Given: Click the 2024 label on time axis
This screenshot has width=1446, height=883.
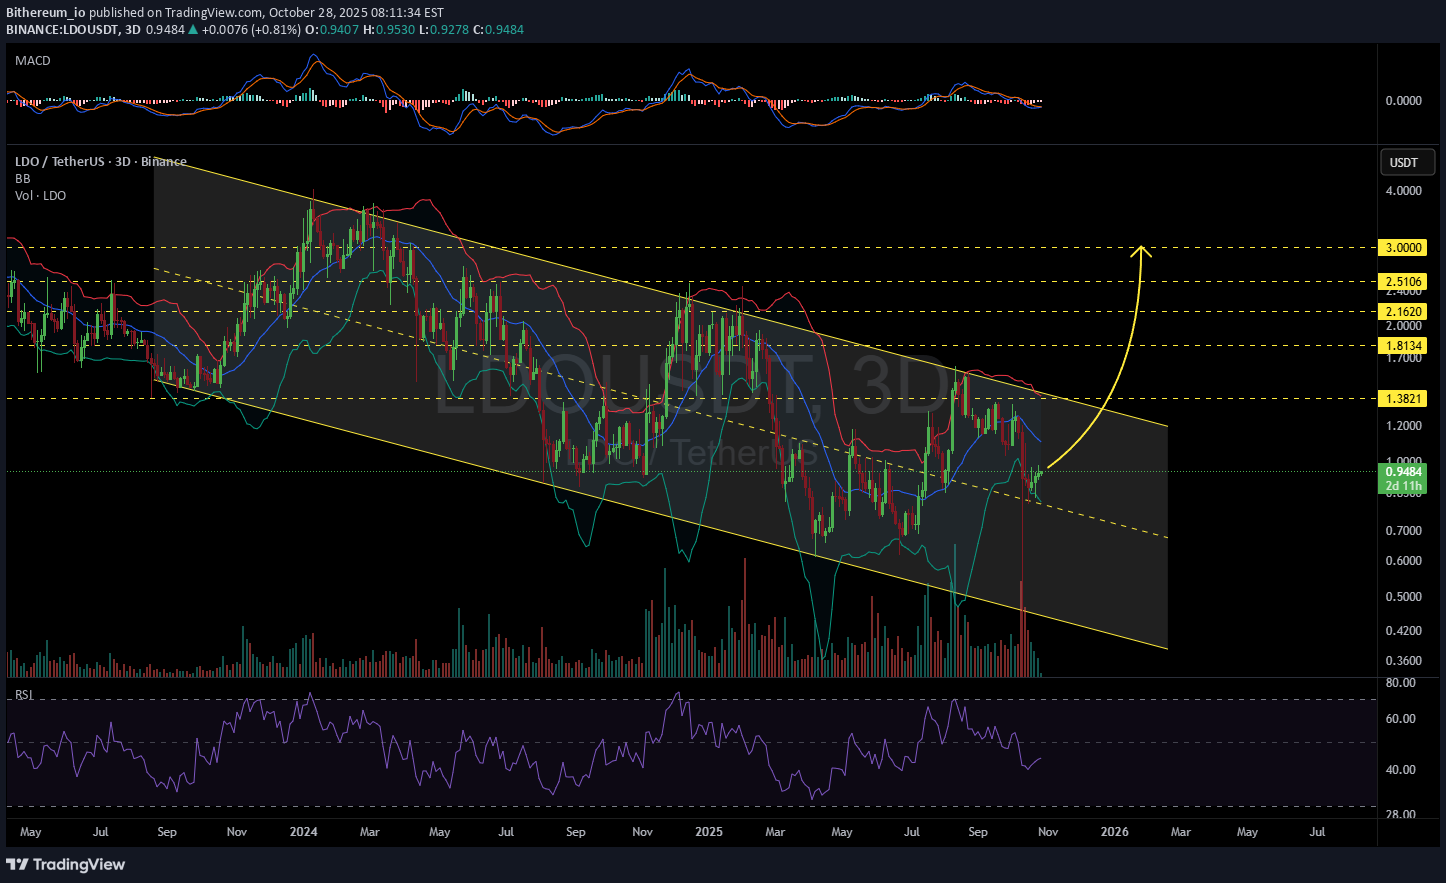Looking at the screenshot, I should click(x=303, y=832).
